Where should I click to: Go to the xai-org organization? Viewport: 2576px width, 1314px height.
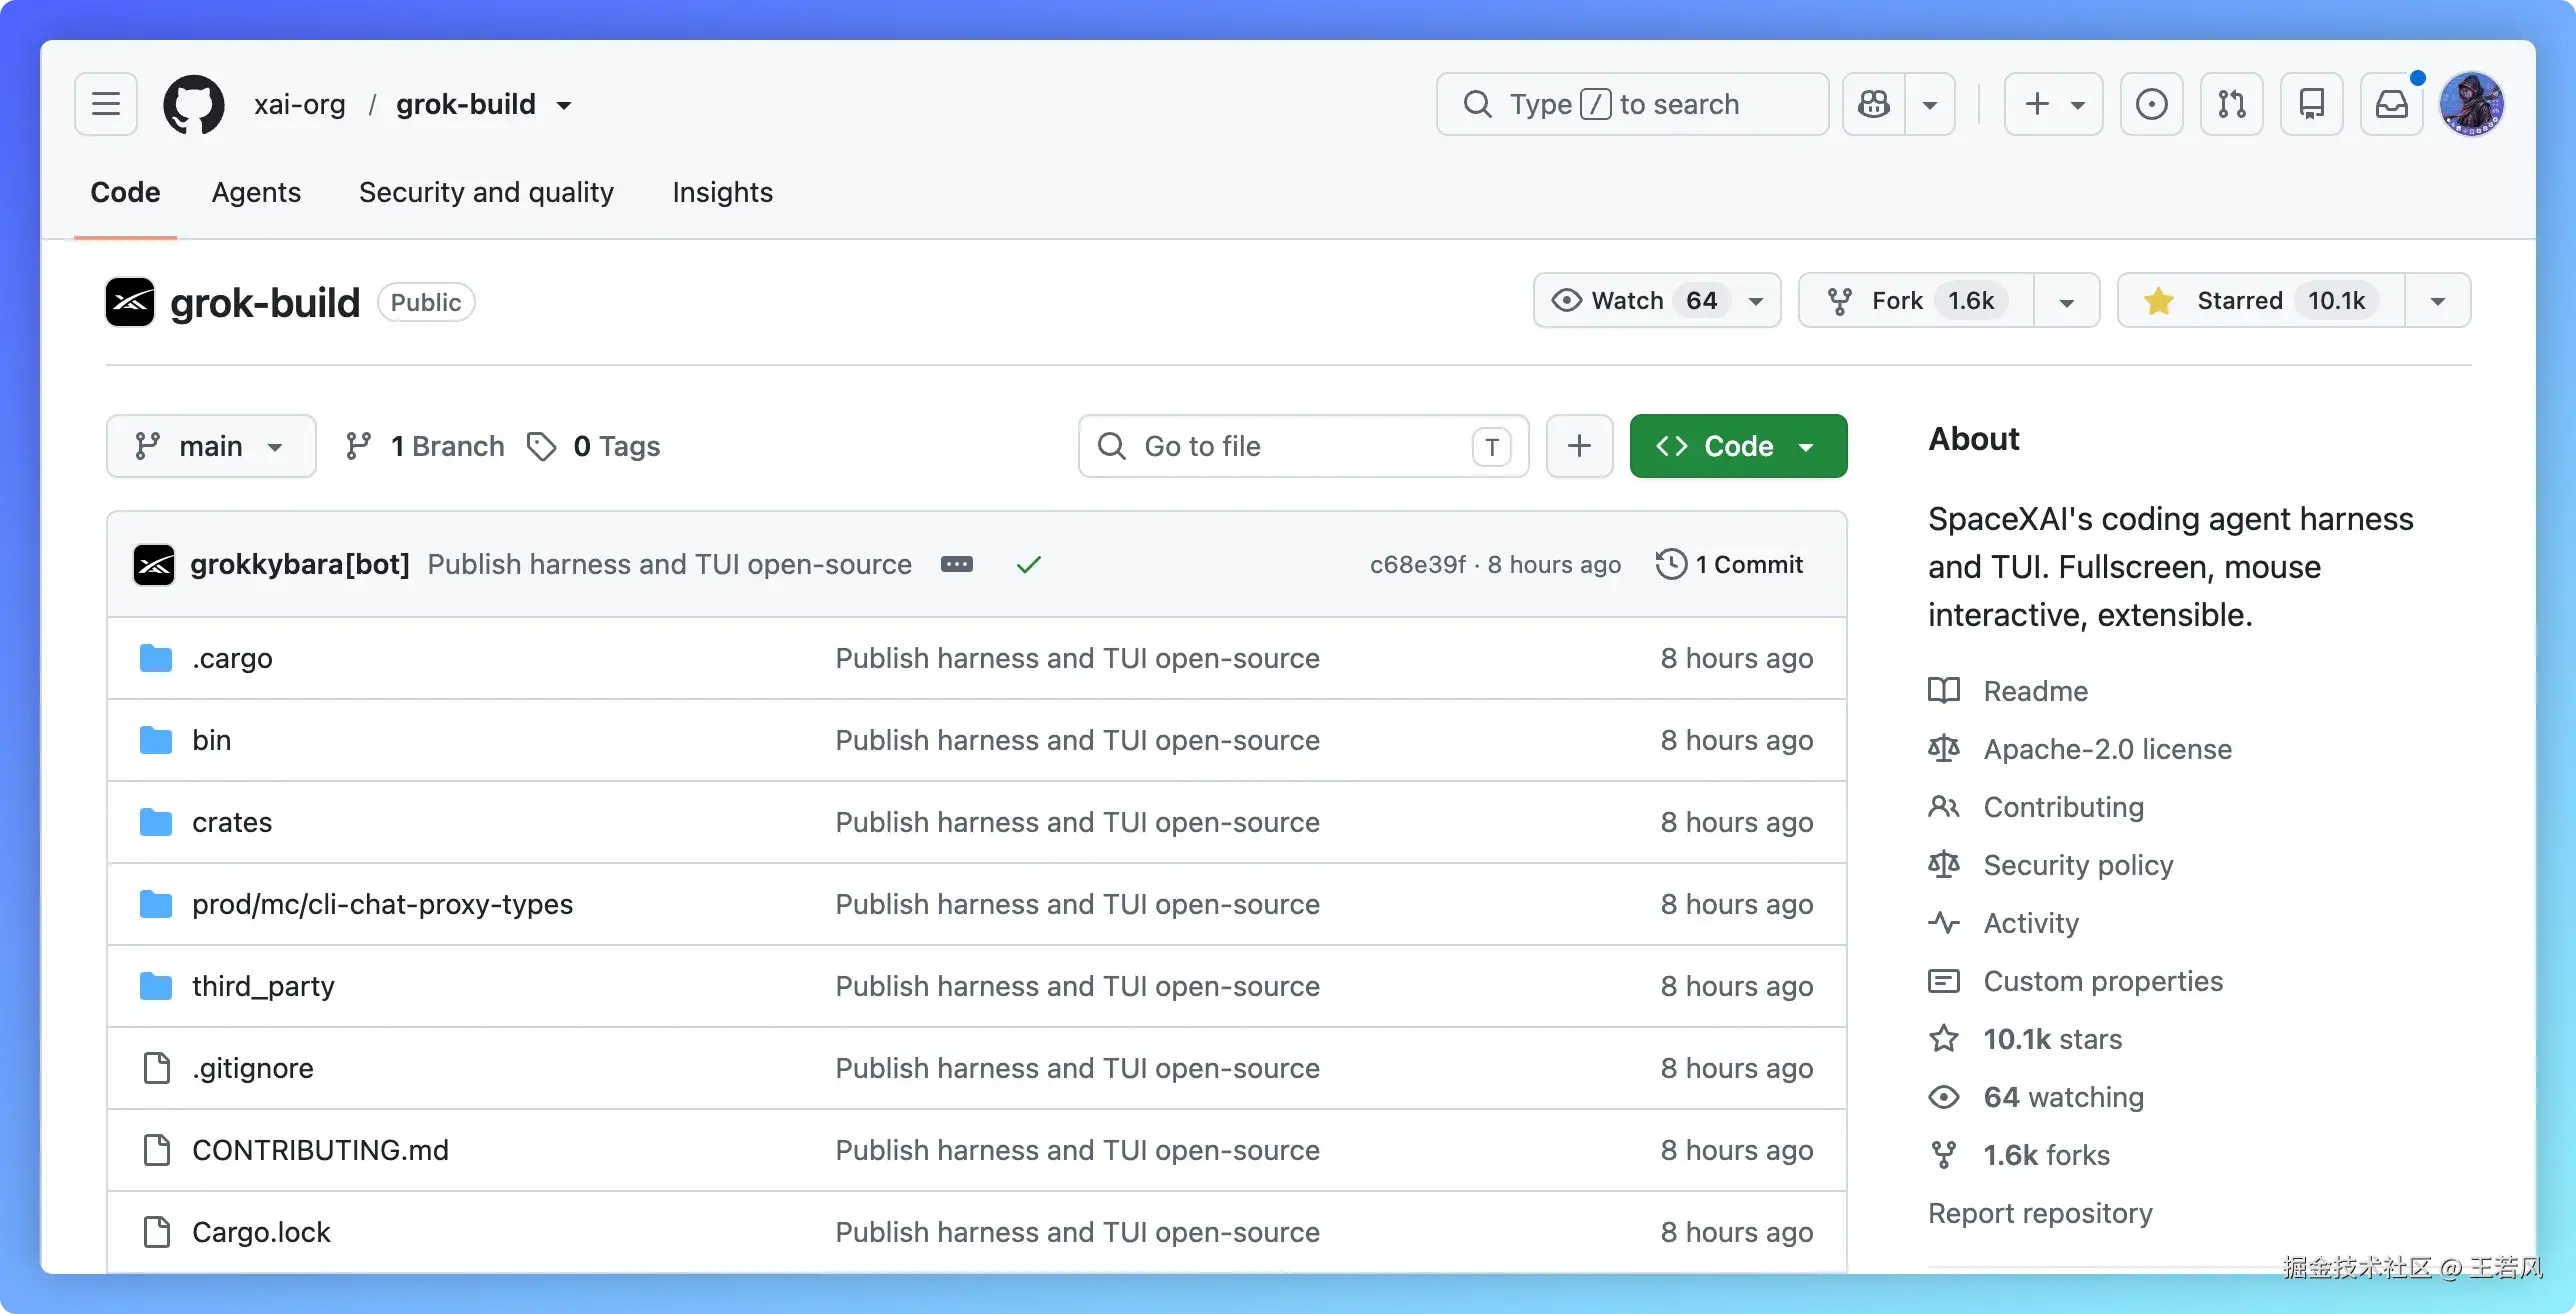click(x=299, y=104)
